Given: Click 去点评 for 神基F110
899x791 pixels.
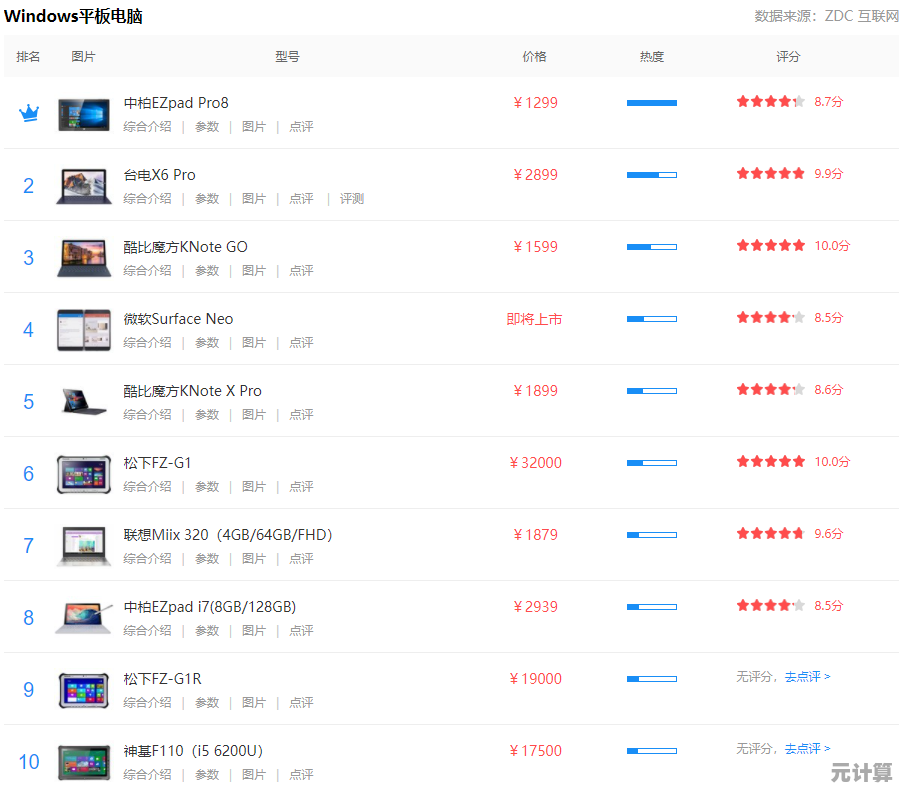Looking at the screenshot, I should tap(806, 749).
